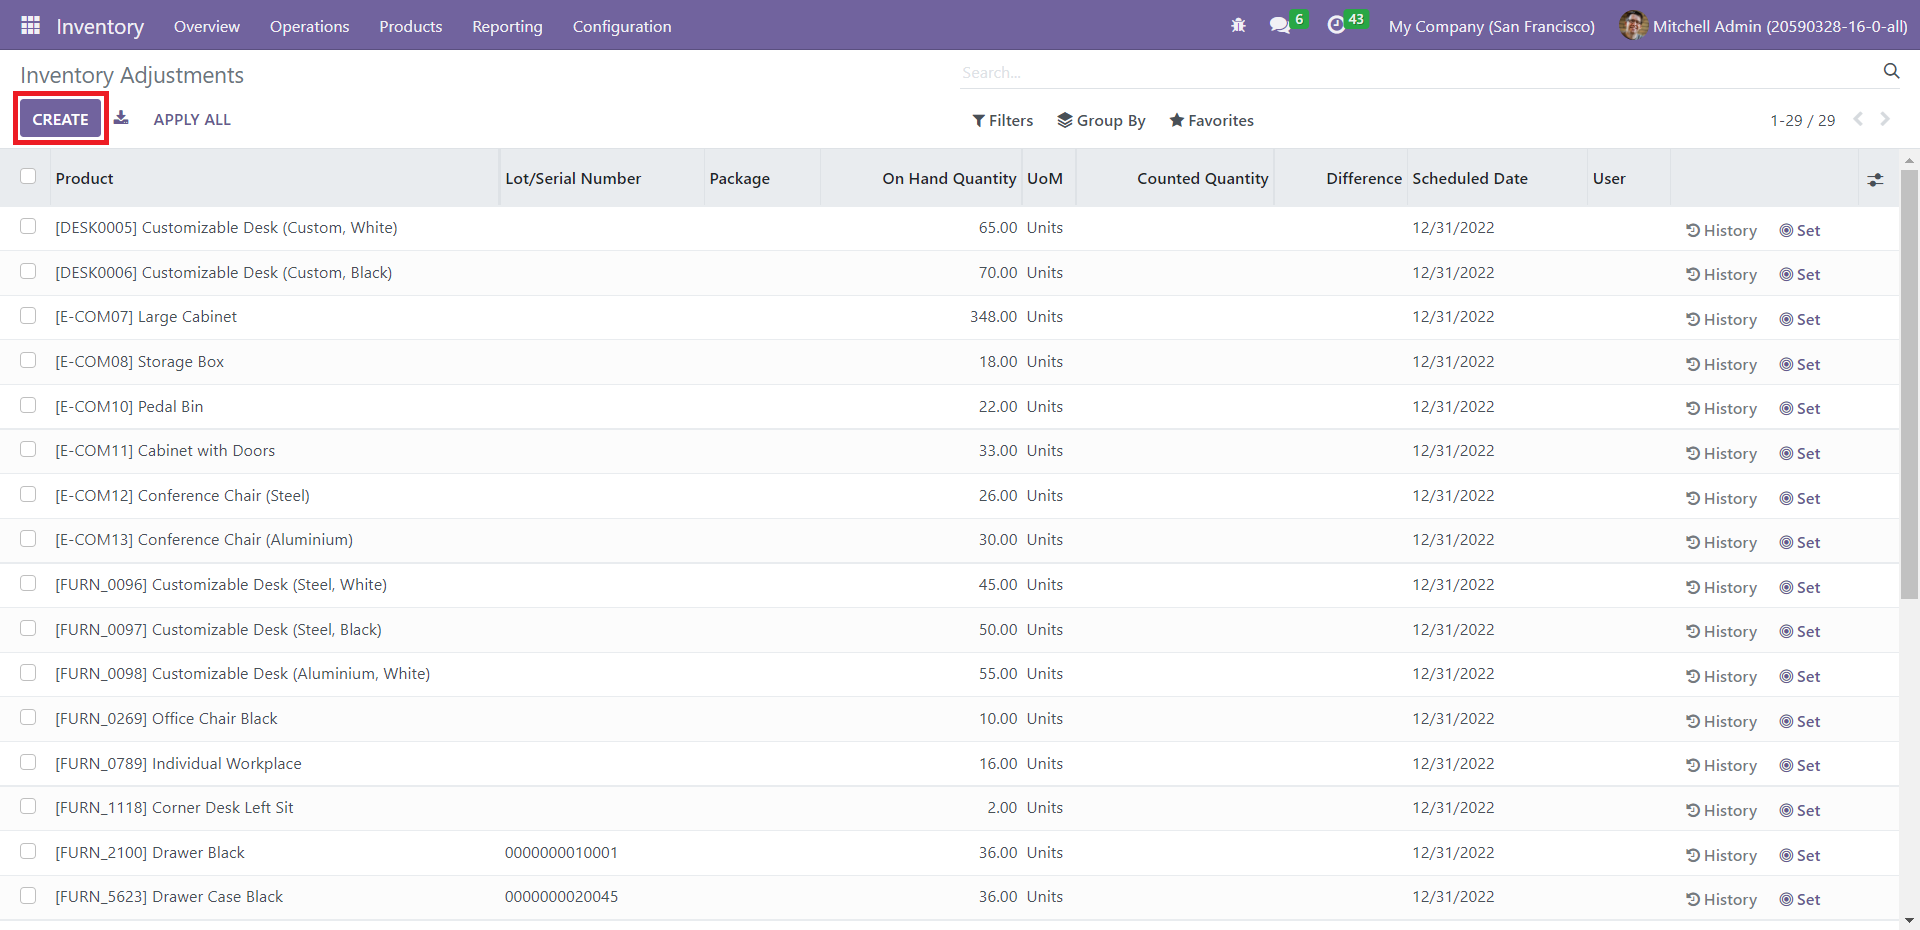This screenshot has width=1920, height=930.
Task: Tick the Pedal Bin row checkbox
Action: pos(28,405)
